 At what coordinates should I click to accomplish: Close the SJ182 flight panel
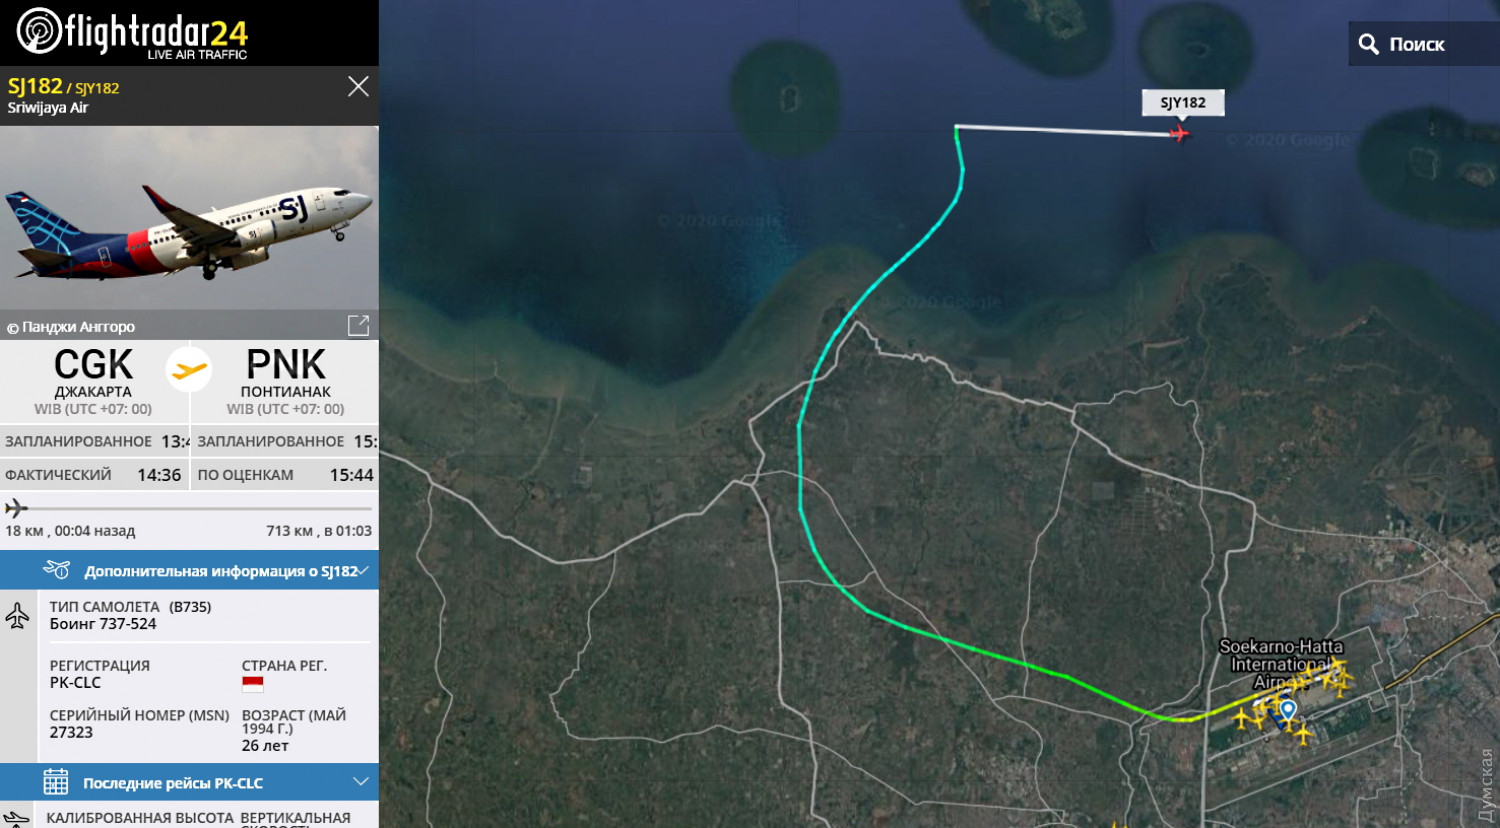[x=358, y=87]
